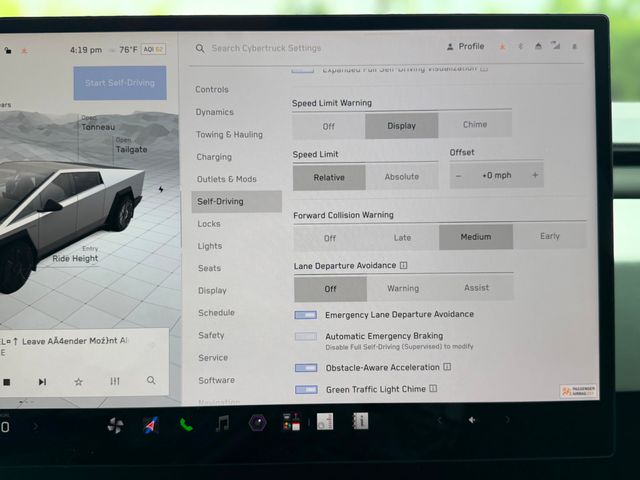Decrease volume with left chevron
The image size is (640, 480).
440,420
